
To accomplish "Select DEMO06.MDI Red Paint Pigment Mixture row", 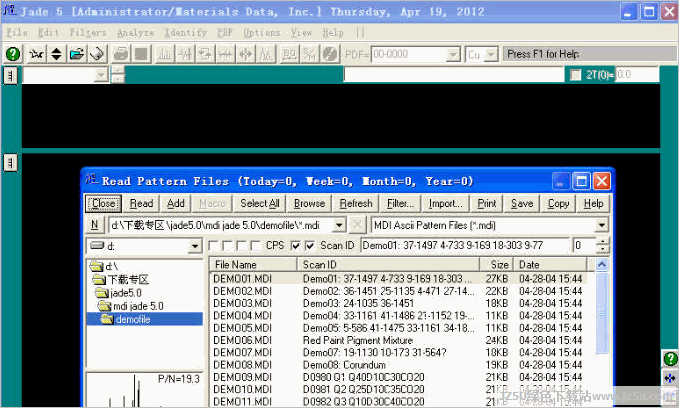I will (x=398, y=340).
